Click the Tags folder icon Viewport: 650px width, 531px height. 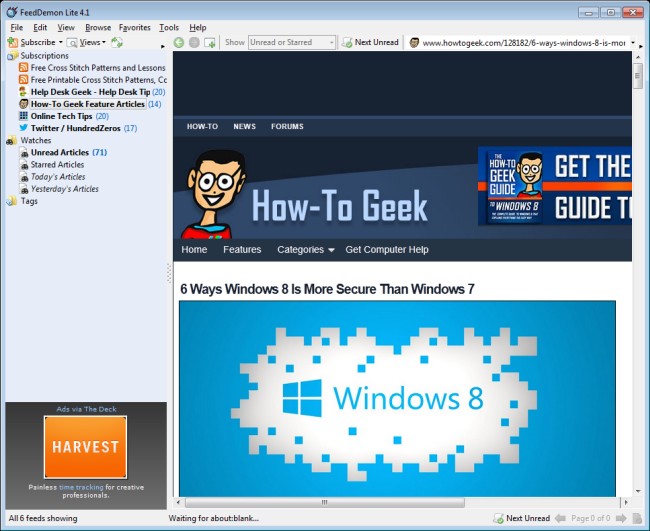12,201
